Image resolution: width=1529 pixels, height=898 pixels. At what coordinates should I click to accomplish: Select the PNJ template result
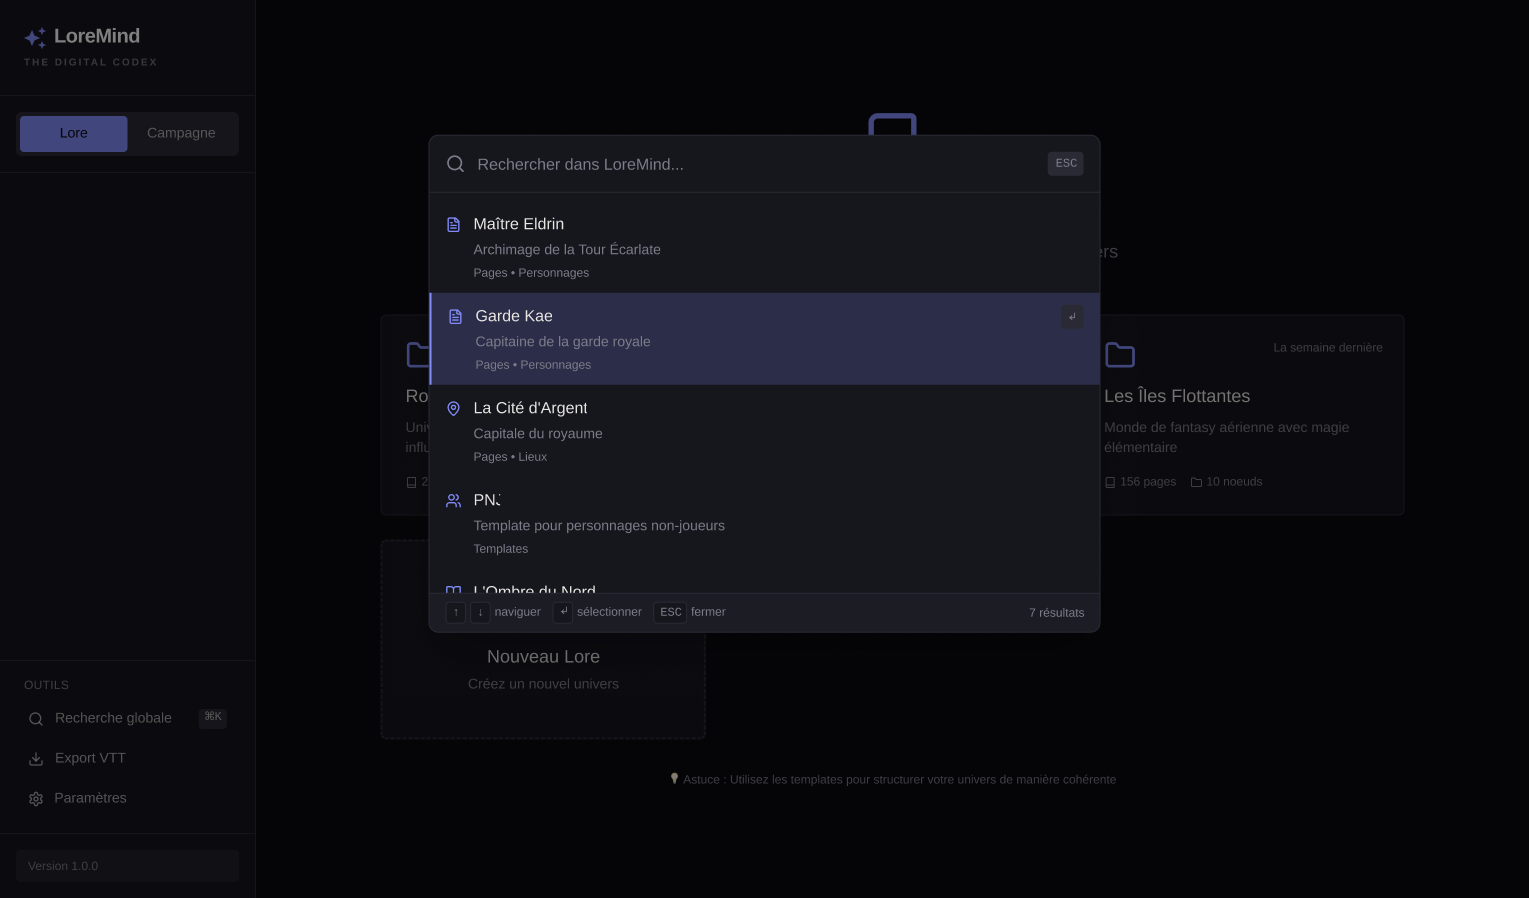[765, 523]
